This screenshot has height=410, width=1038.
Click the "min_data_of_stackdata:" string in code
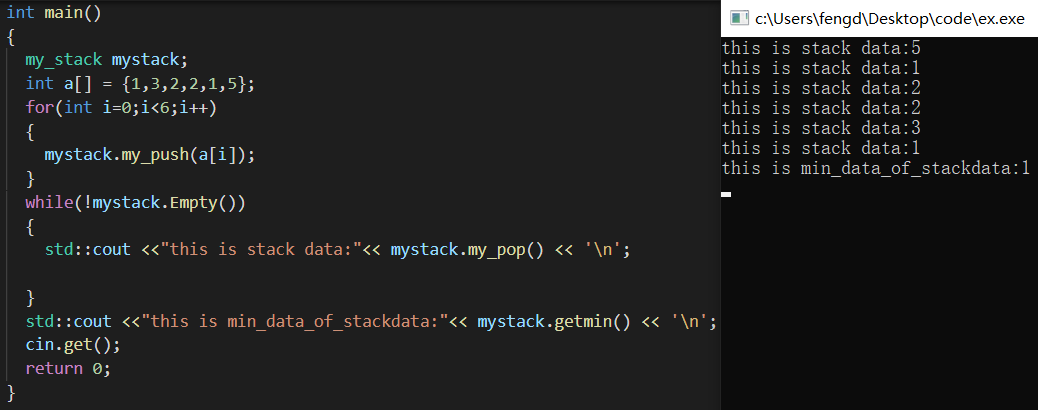300,322
